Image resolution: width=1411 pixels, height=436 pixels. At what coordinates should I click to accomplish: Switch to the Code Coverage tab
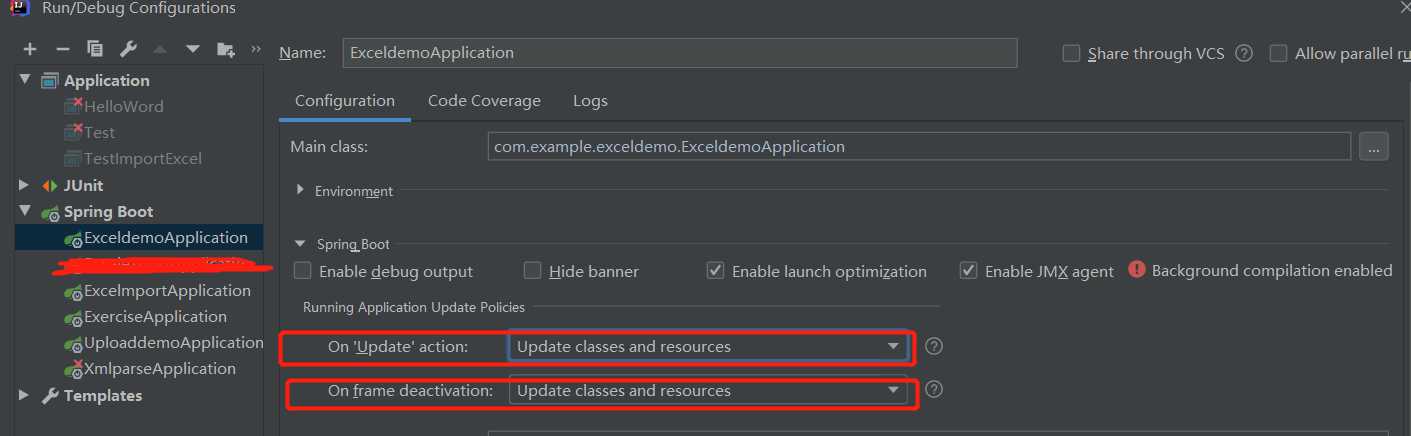pos(484,101)
